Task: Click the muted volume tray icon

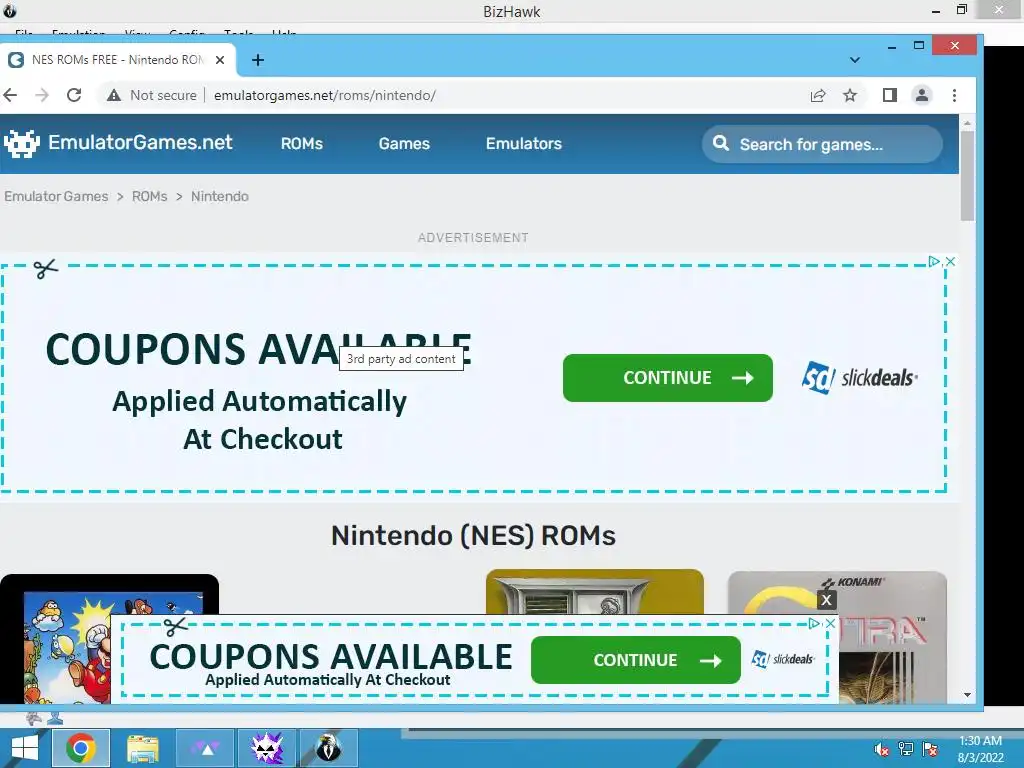Action: [x=882, y=749]
